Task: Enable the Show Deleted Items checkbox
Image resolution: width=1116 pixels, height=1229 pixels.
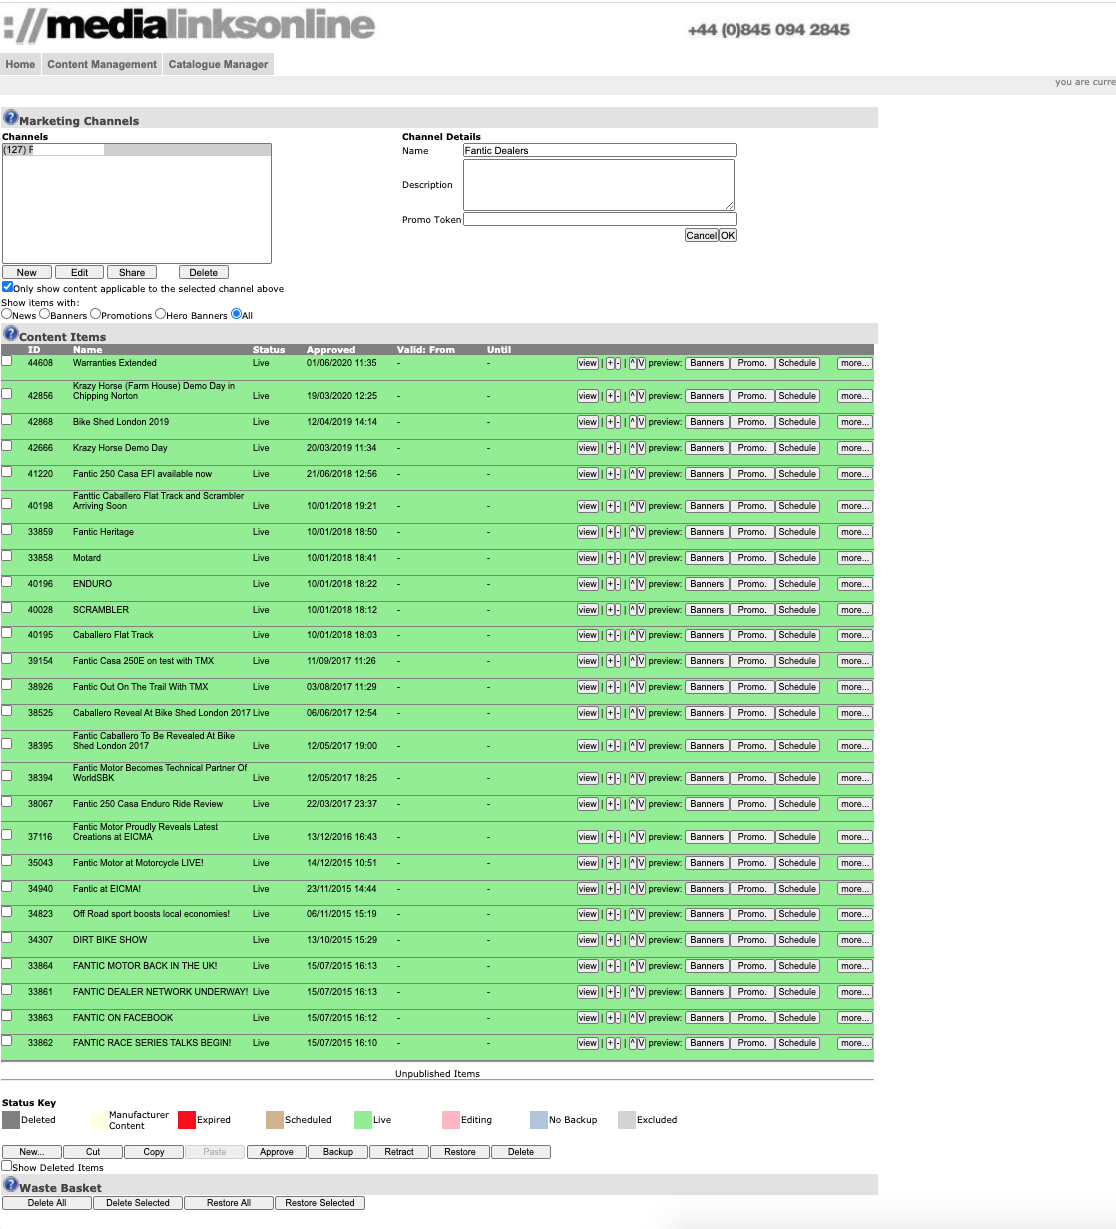Action: 7,1167
